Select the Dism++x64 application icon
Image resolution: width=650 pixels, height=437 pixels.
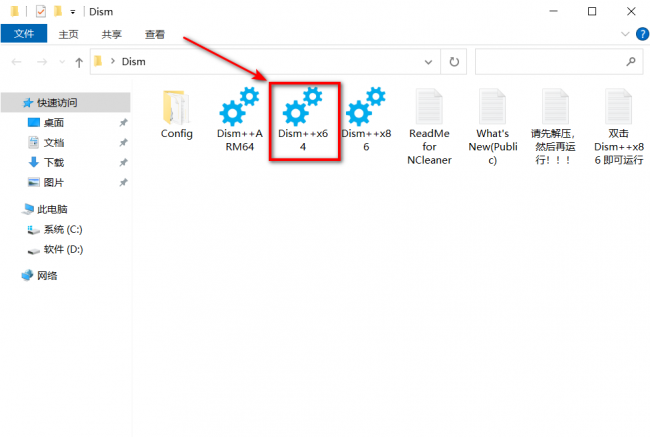click(x=302, y=107)
